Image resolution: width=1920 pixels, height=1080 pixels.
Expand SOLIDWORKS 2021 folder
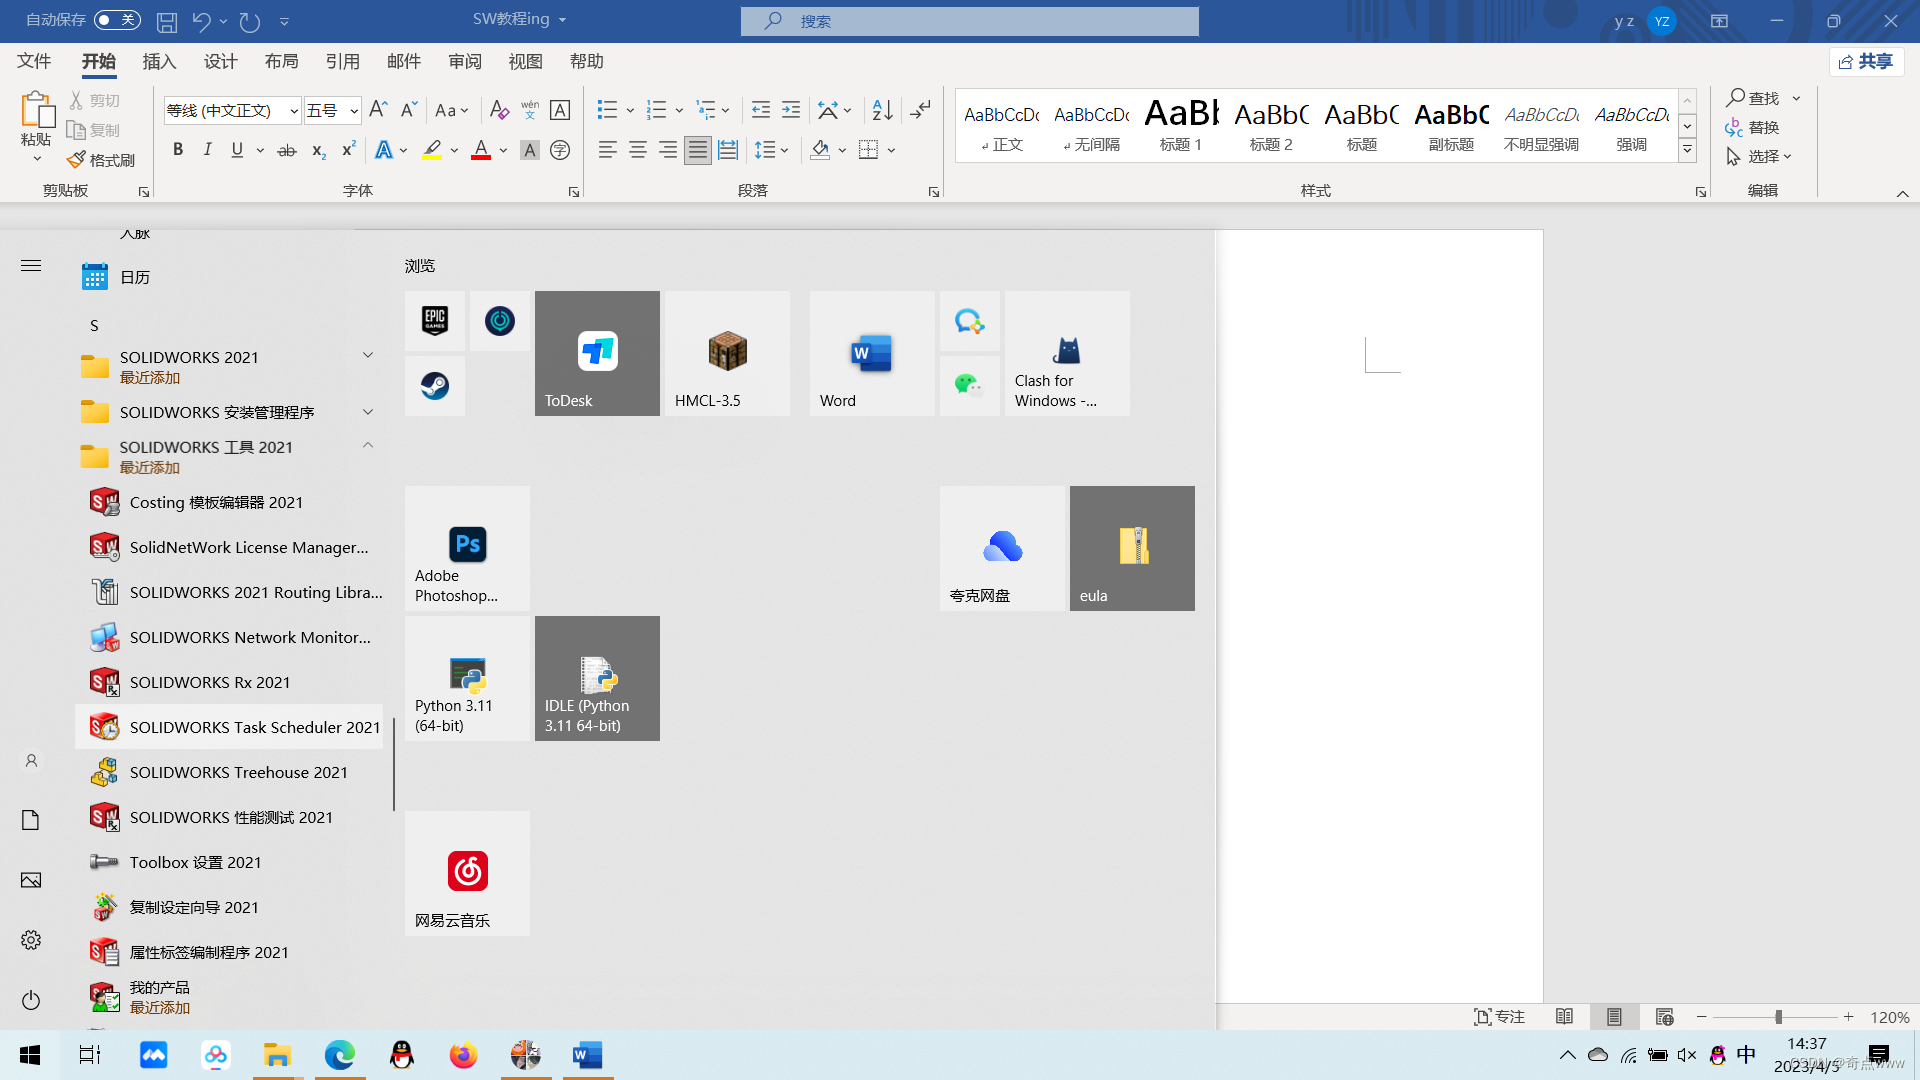368,356
